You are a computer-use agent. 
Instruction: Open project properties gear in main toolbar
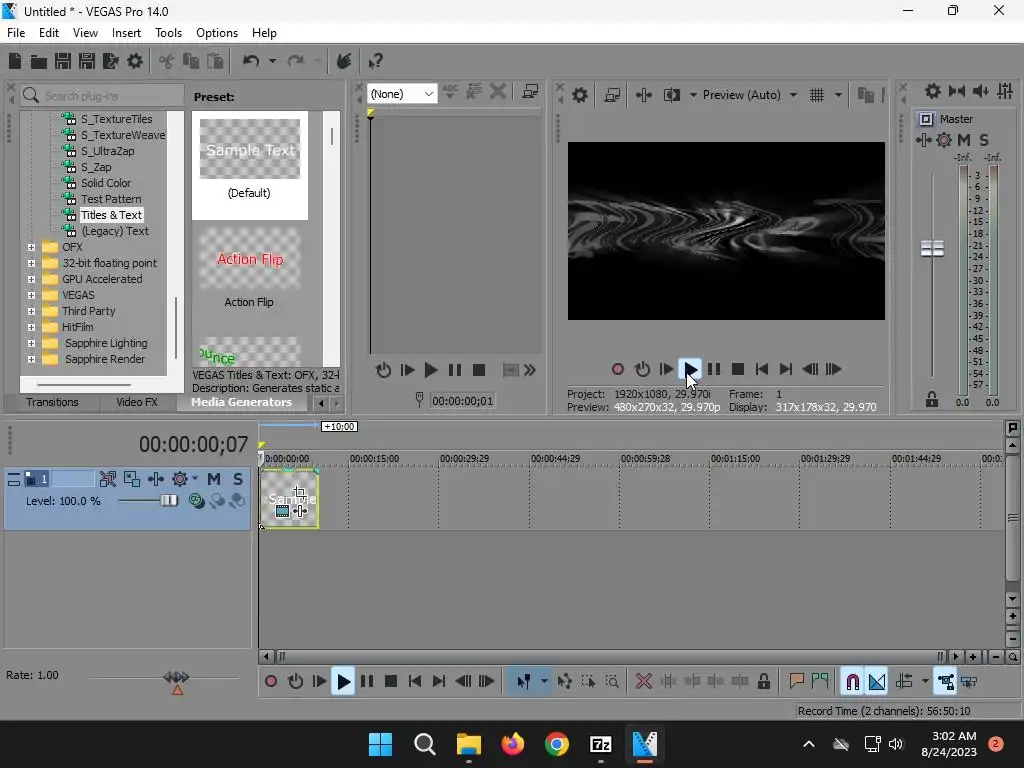coord(135,61)
